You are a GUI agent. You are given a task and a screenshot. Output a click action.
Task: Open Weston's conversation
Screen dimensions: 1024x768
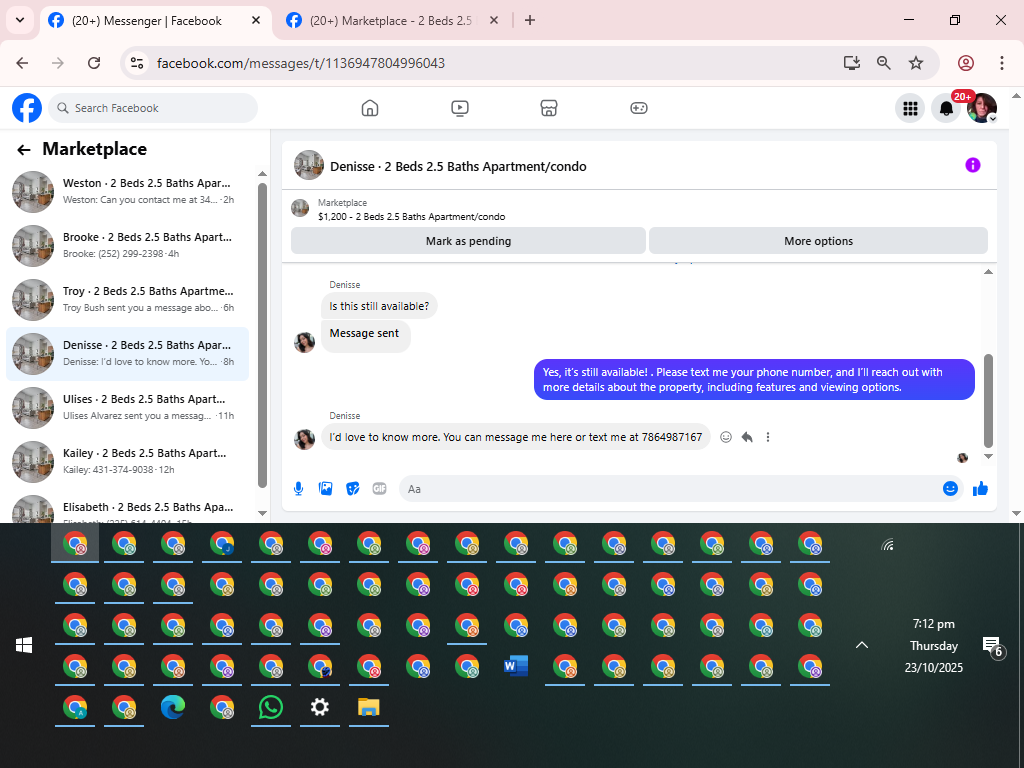127,191
